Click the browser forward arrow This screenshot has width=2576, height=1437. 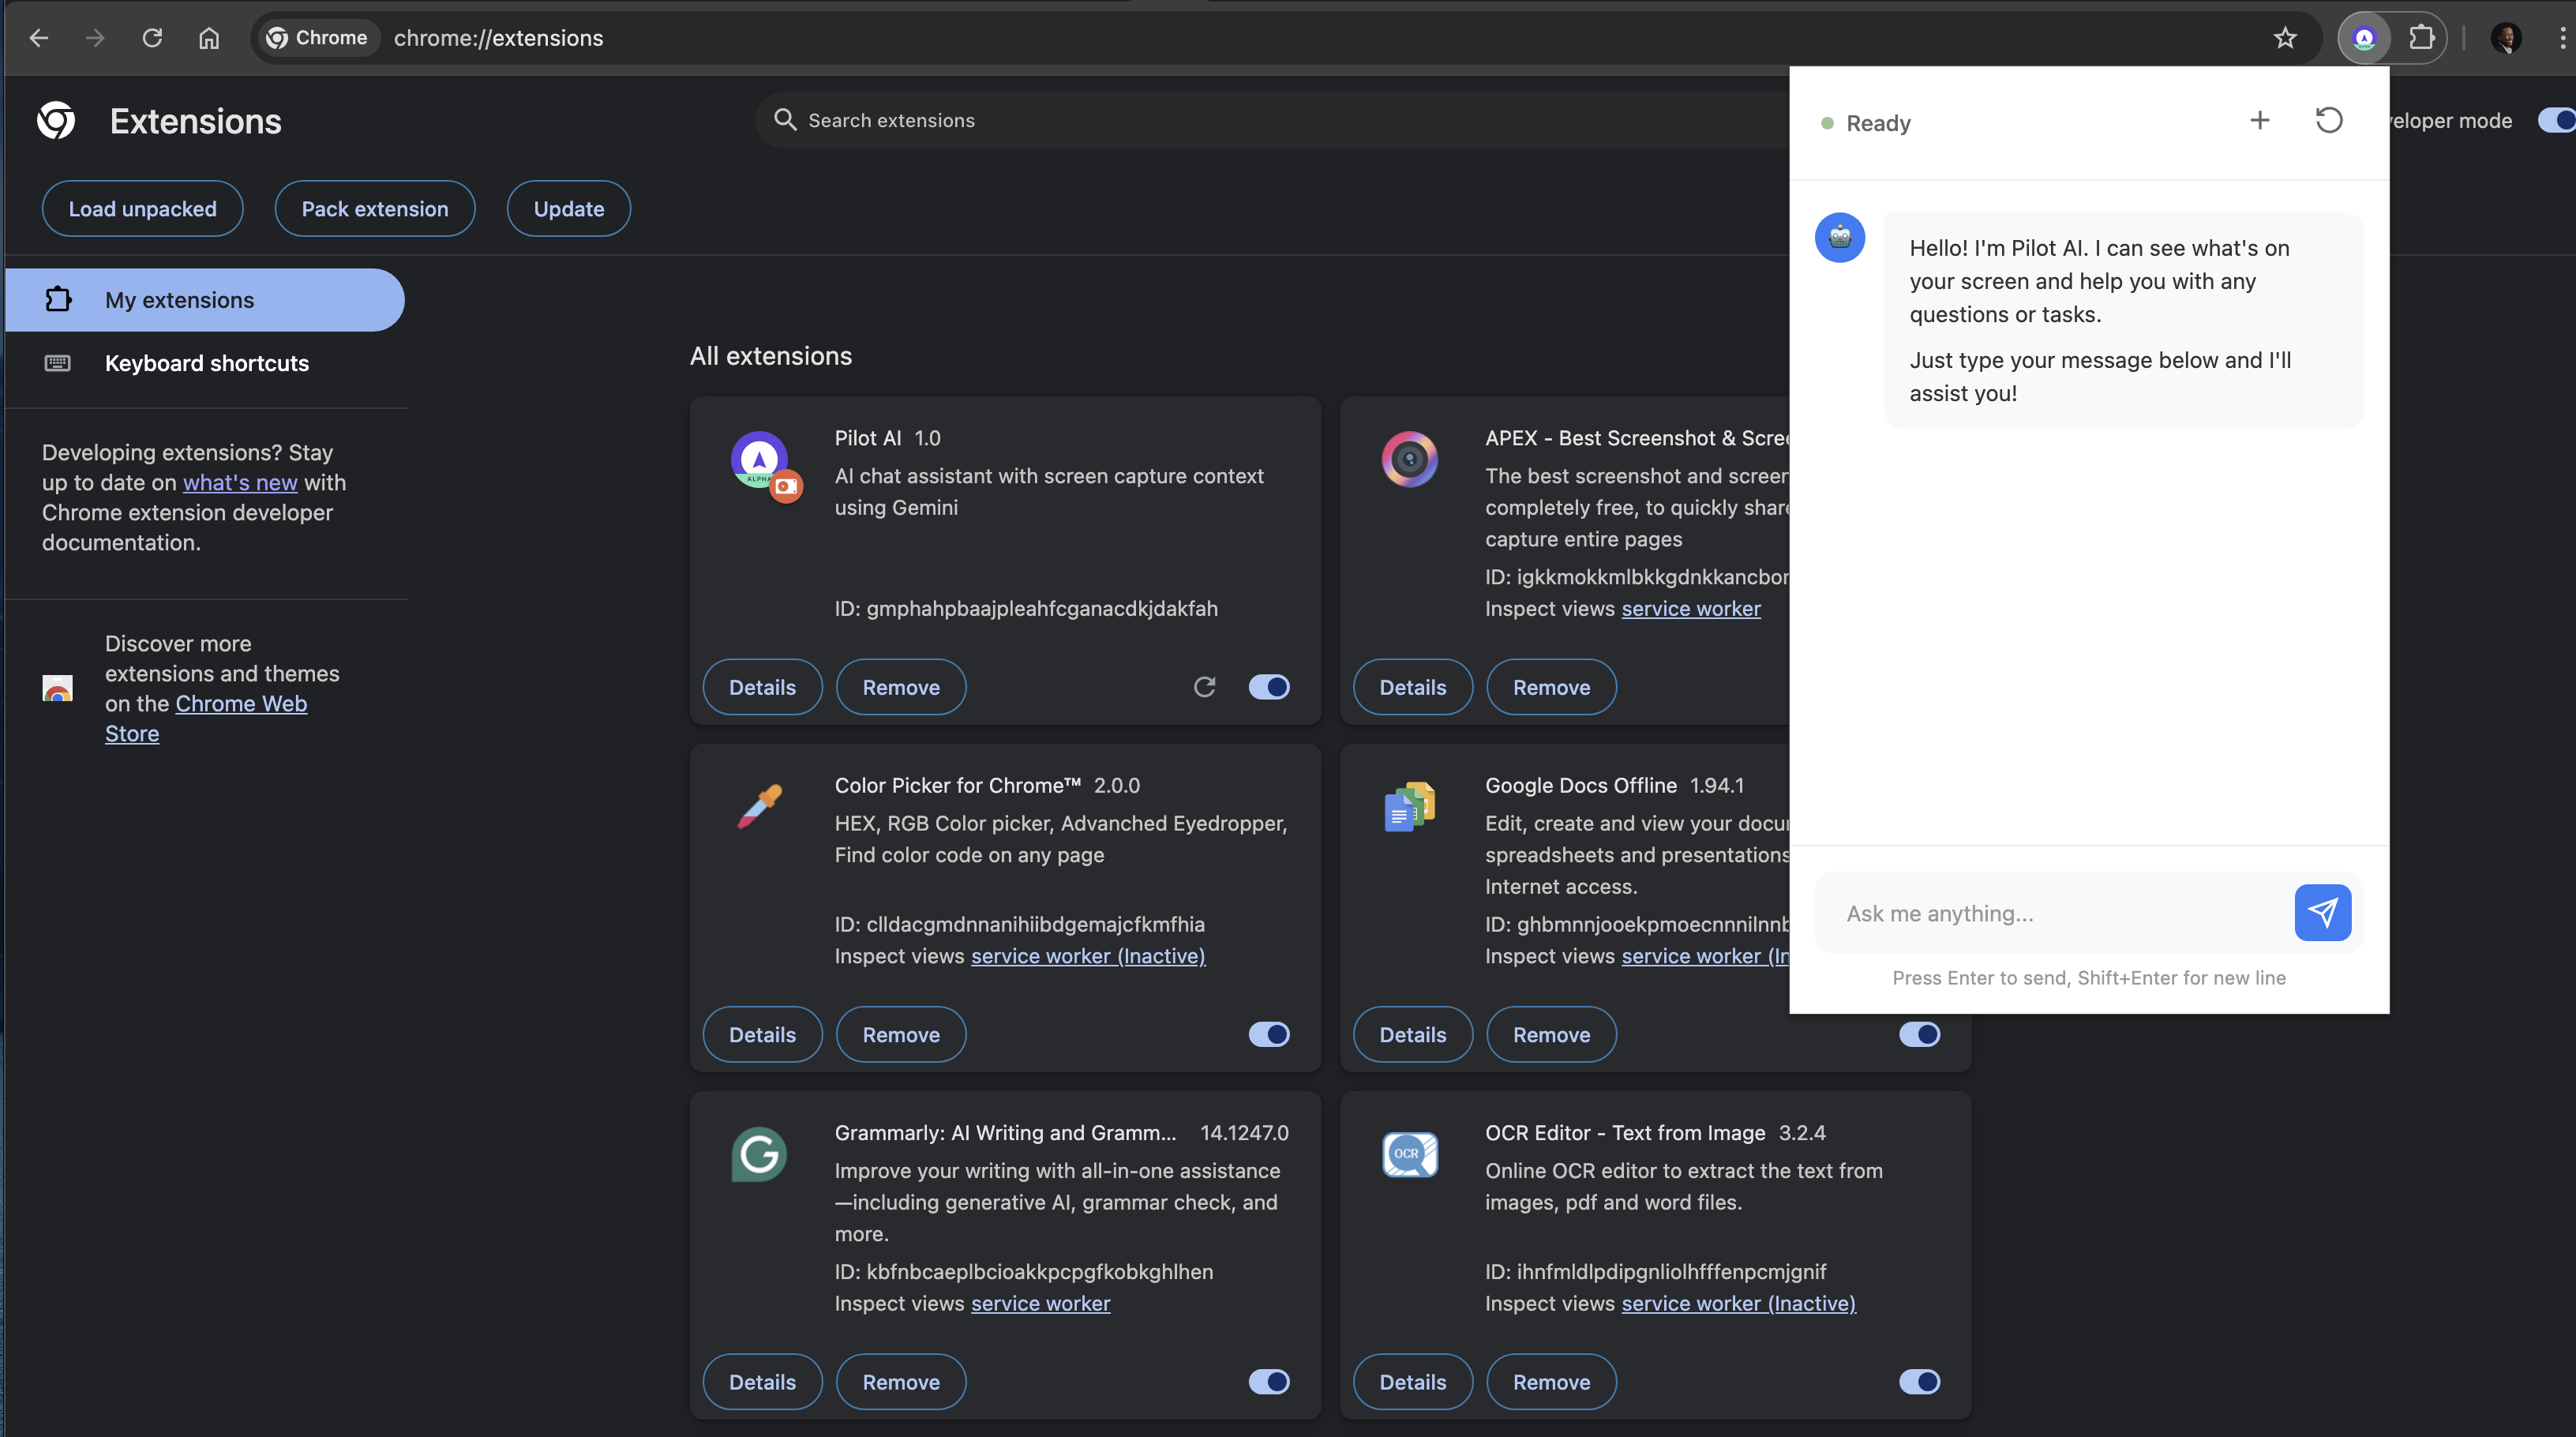point(95,38)
